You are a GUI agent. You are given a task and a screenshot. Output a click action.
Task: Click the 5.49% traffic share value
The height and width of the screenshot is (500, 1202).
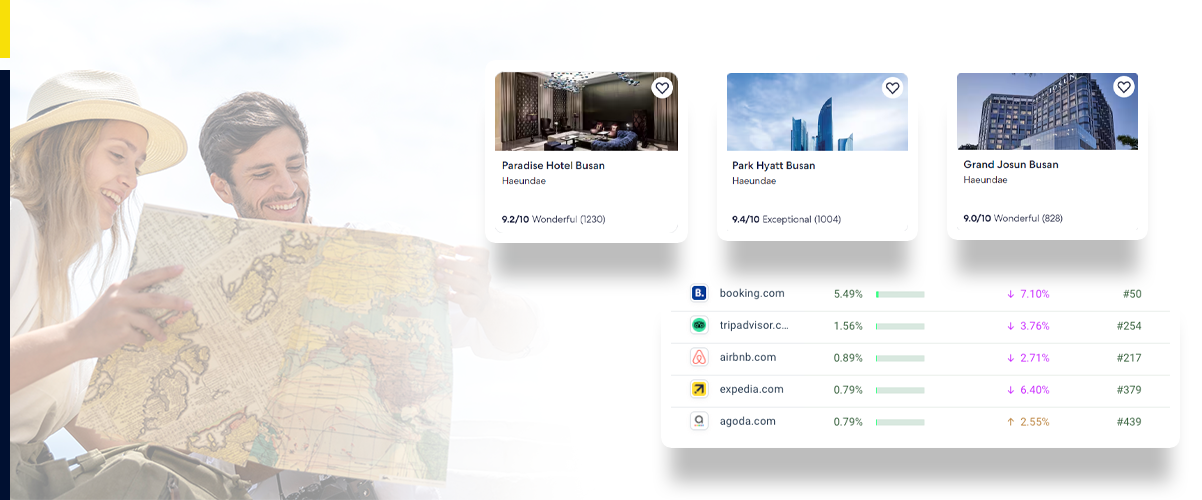click(x=848, y=294)
